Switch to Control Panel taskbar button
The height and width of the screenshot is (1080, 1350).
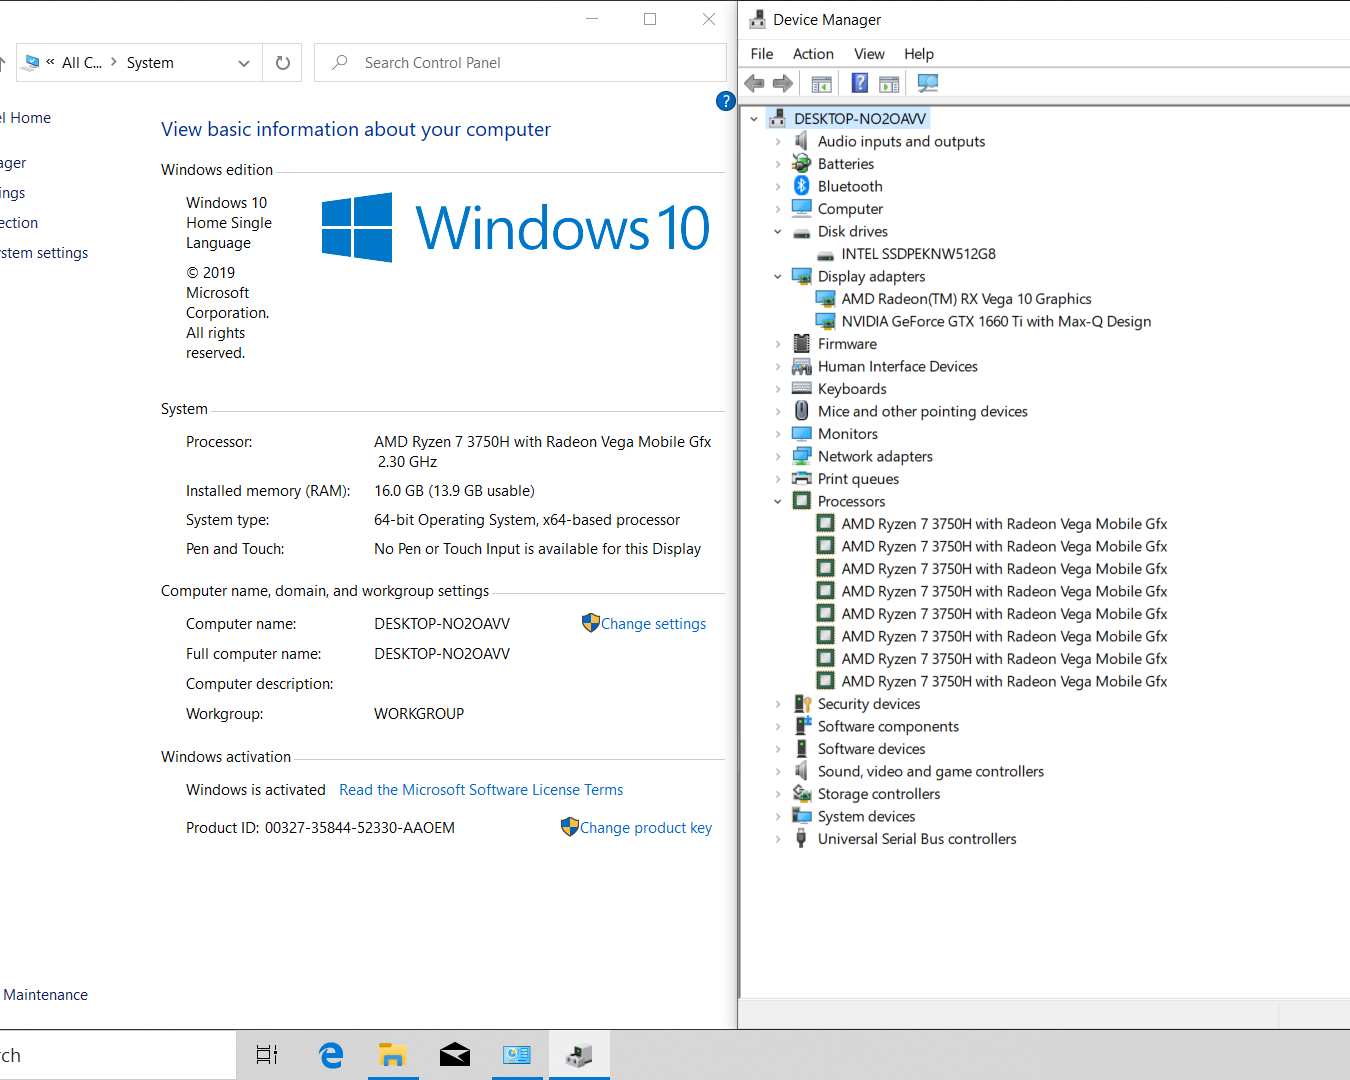[x=516, y=1055]
